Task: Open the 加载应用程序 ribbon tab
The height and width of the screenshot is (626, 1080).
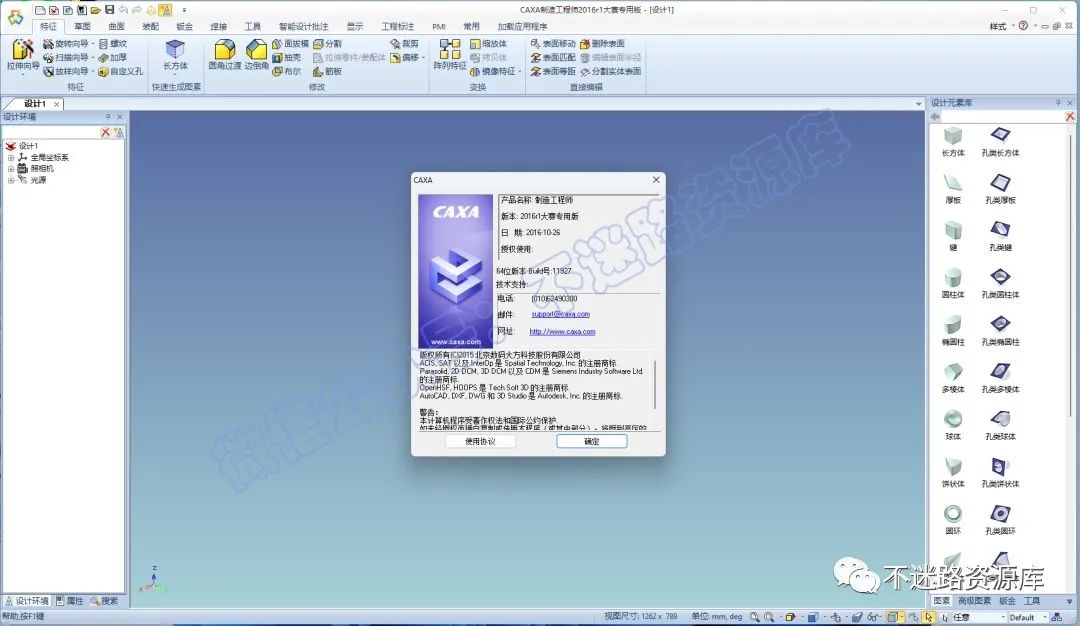Action: click(x=522, y=26)
